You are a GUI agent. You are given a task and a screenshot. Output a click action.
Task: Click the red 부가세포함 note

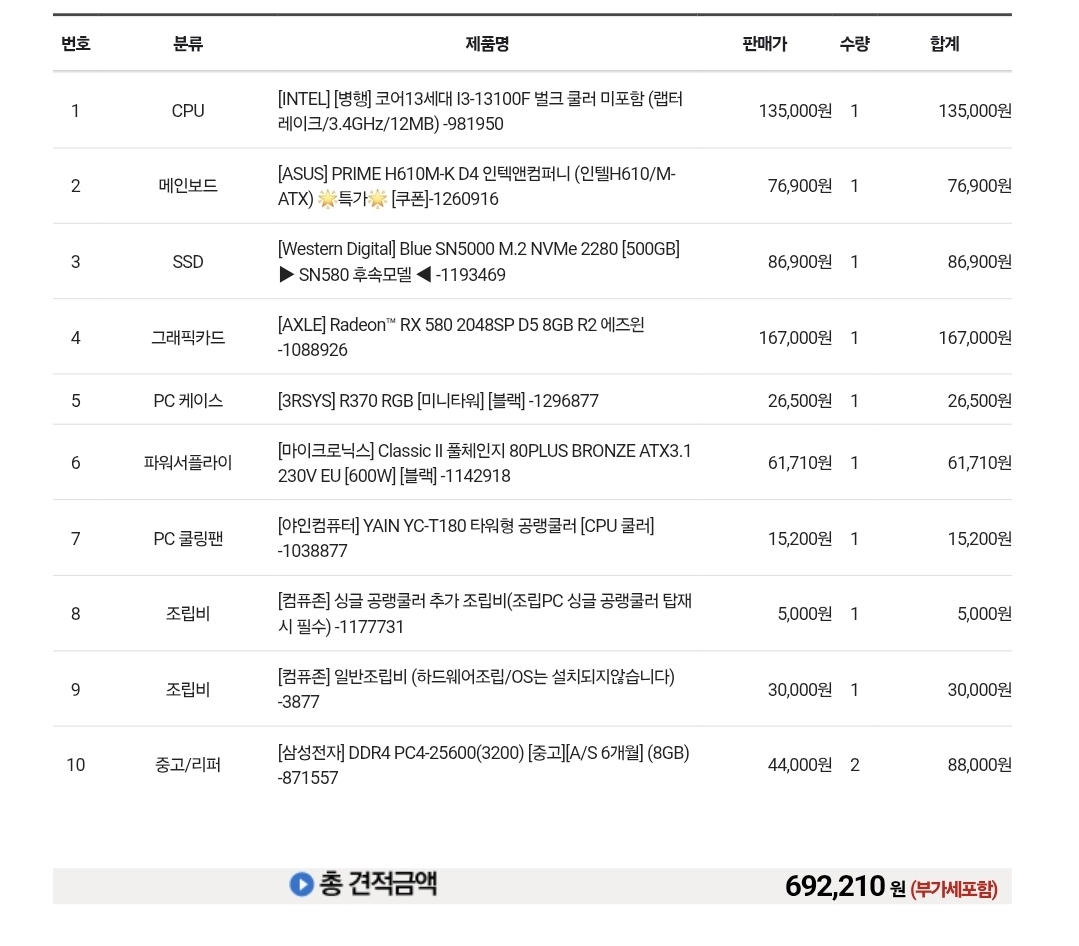point(954,890)
